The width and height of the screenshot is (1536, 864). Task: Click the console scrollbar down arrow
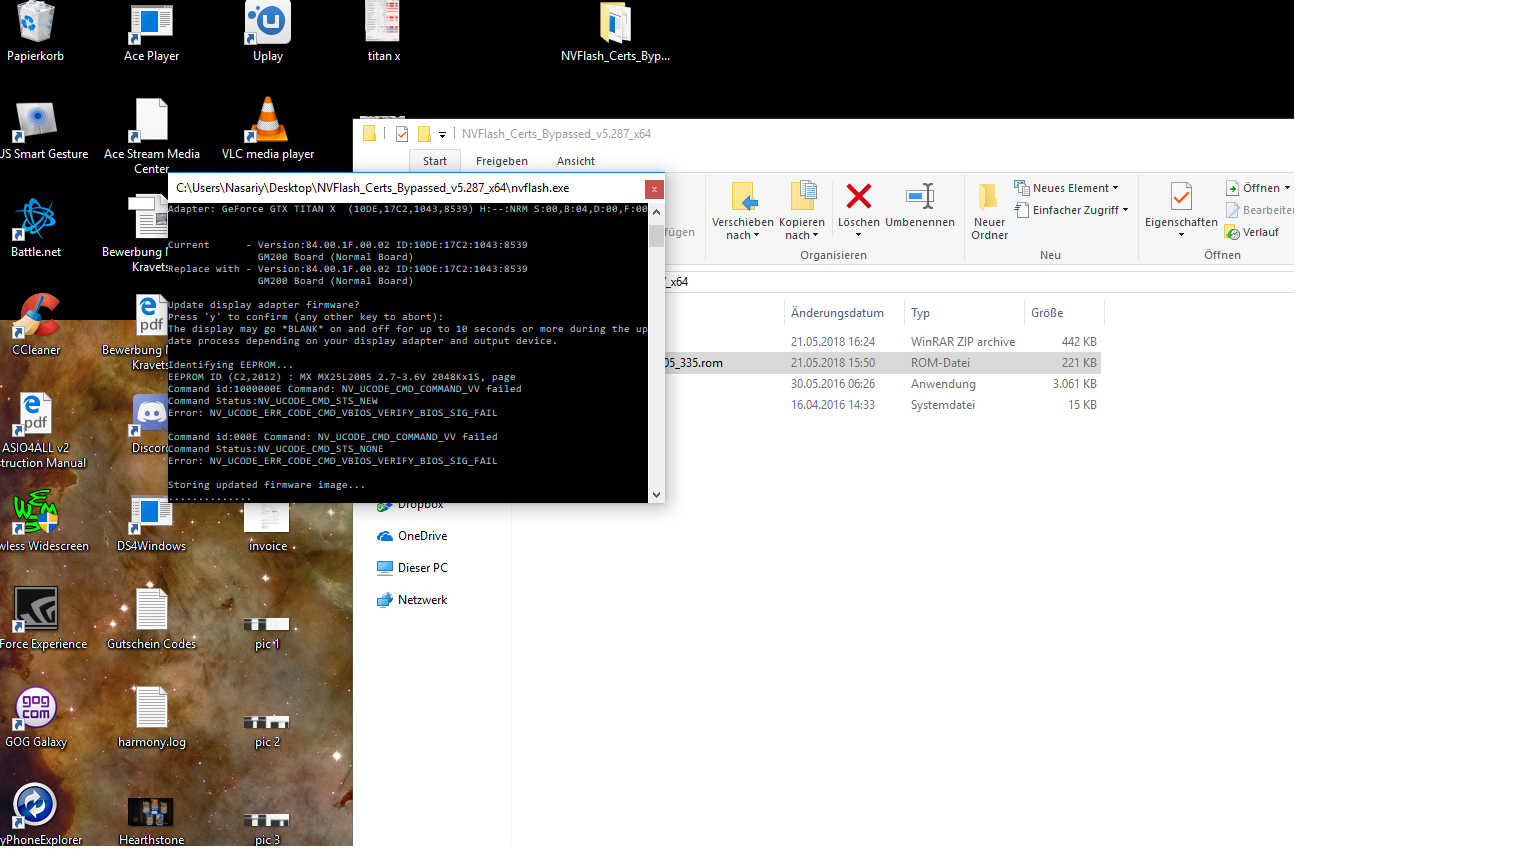[x=656, y=494]
